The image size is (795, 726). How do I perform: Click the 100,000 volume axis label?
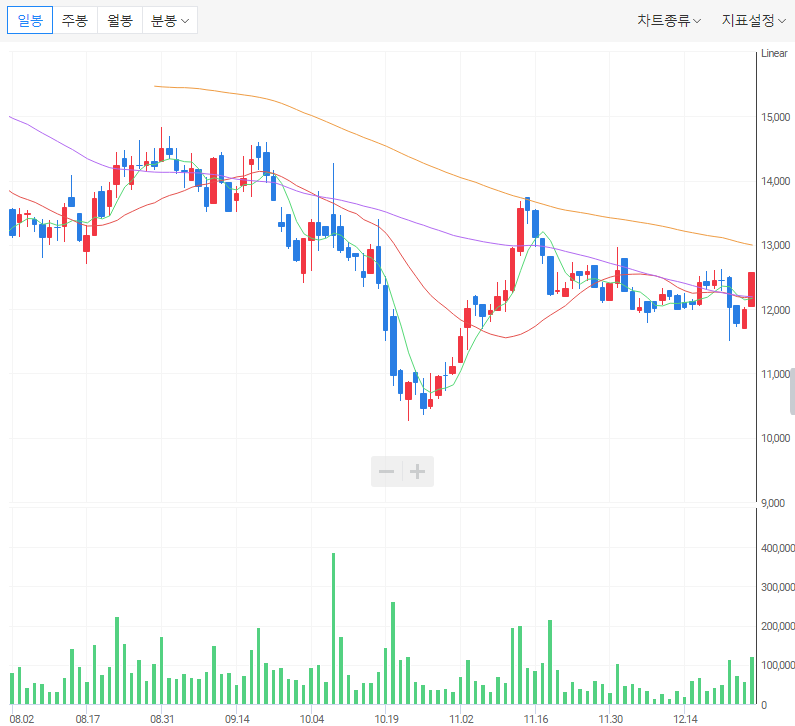click(x=778, y=665)
